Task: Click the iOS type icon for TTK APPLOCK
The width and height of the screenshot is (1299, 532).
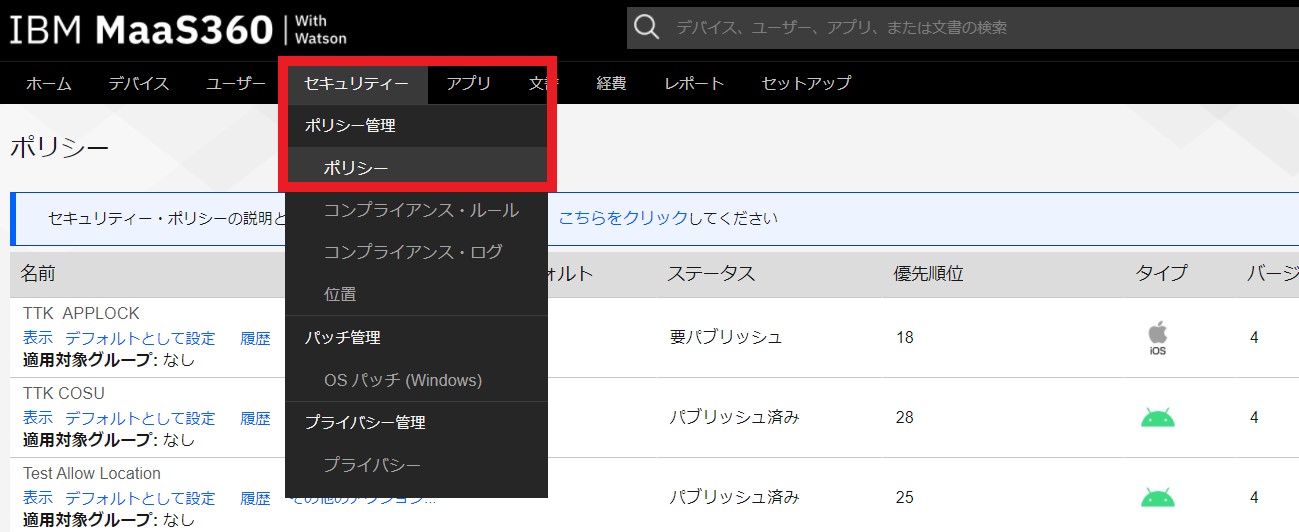Action: (x=1157, y=339)
